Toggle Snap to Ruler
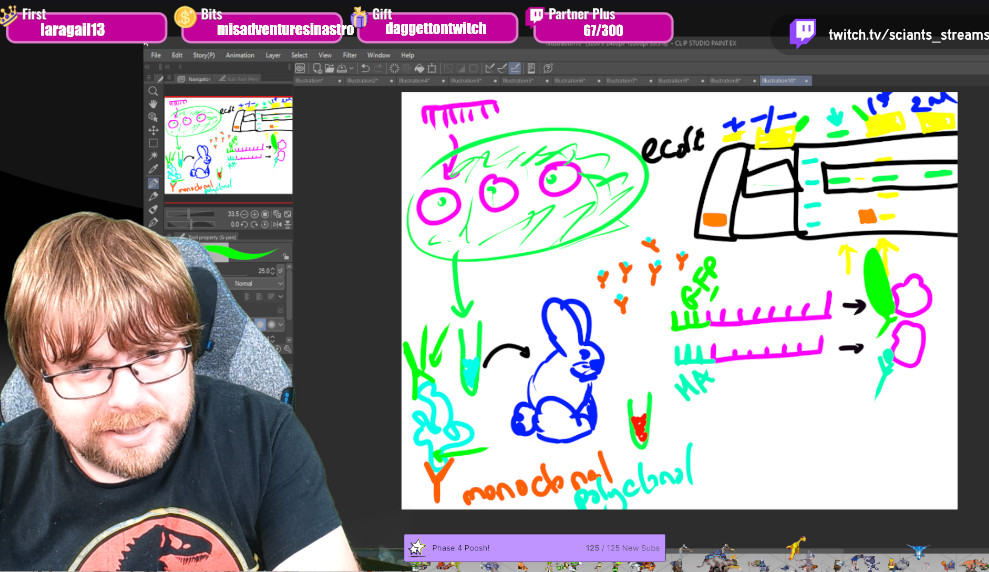This screenshot has height=572, width=989. tap(489, 68)
